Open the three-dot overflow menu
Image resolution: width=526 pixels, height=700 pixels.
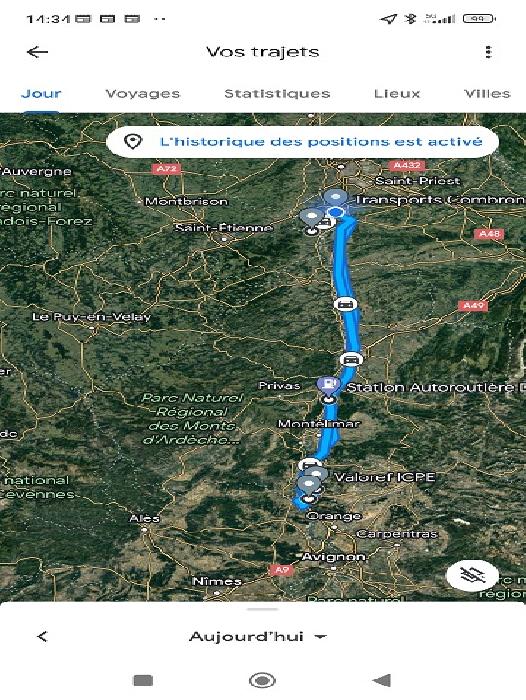[488, 52]
